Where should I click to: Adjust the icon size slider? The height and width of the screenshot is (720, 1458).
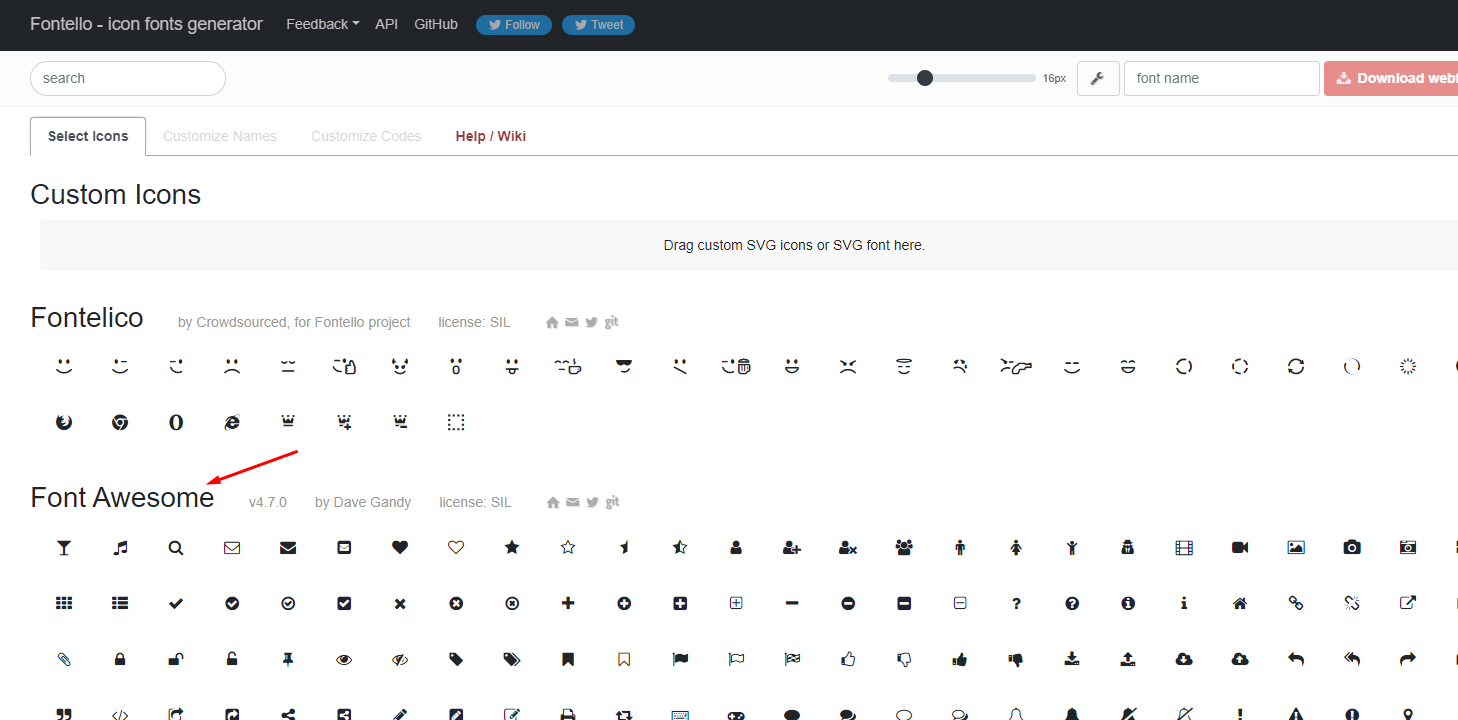click(x=962, y=78)
